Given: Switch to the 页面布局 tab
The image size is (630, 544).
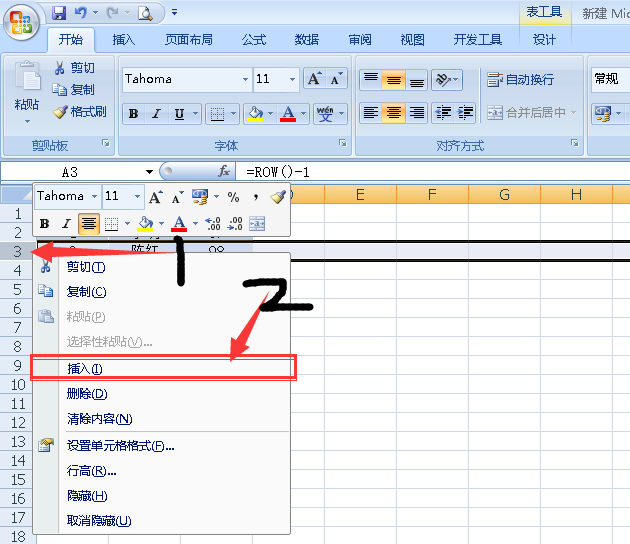Looking at the screenshot, I should tap(189, 39).
